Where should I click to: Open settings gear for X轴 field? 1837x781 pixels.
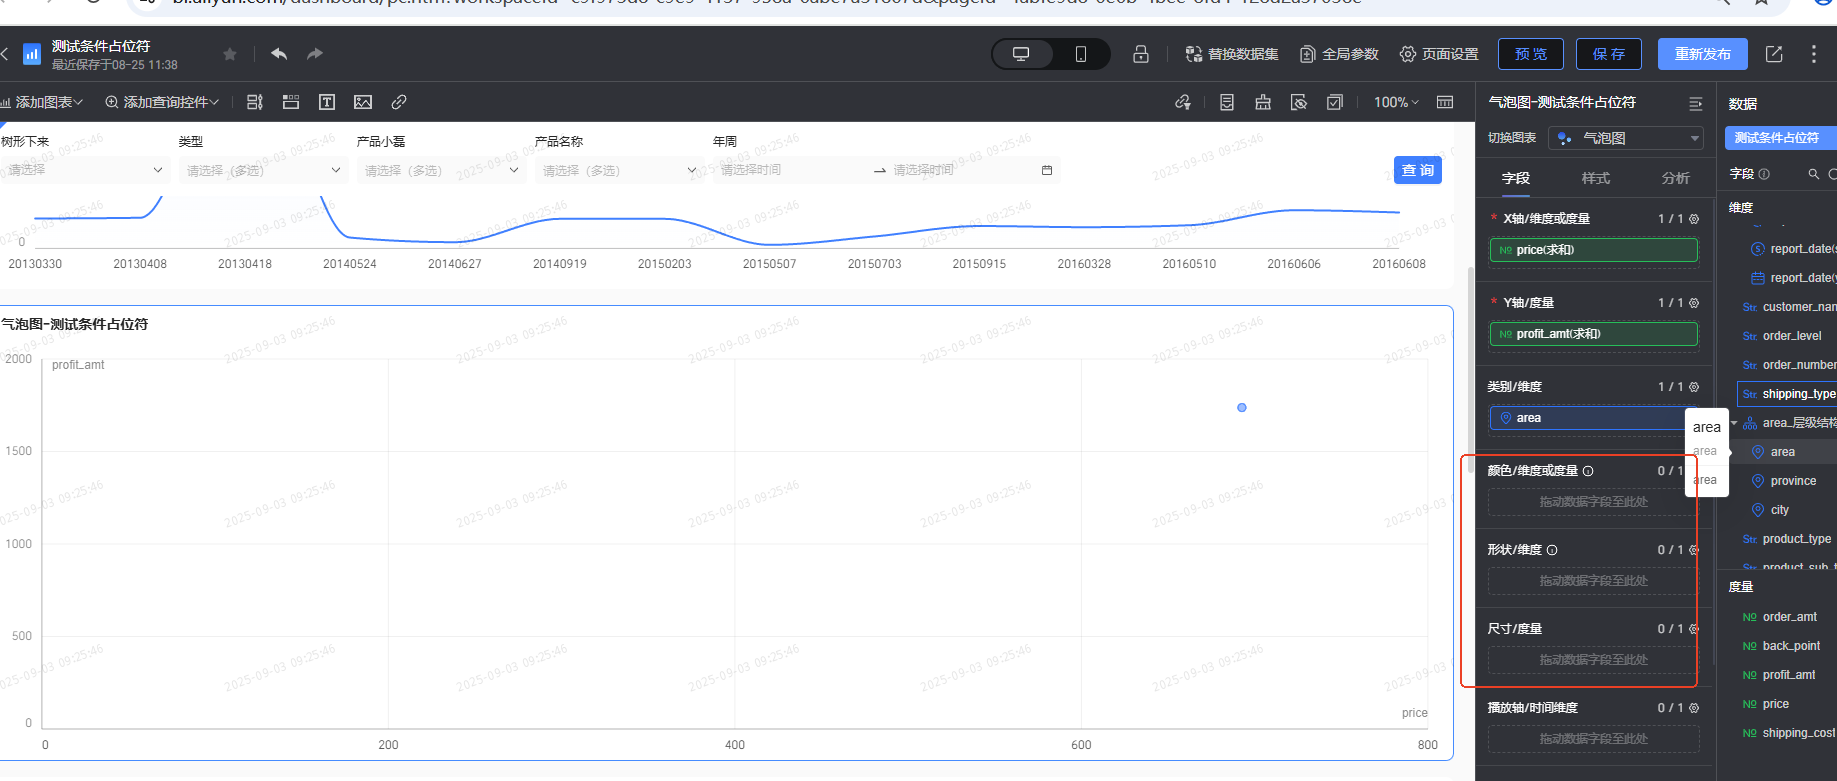[x=1694, y=219]
